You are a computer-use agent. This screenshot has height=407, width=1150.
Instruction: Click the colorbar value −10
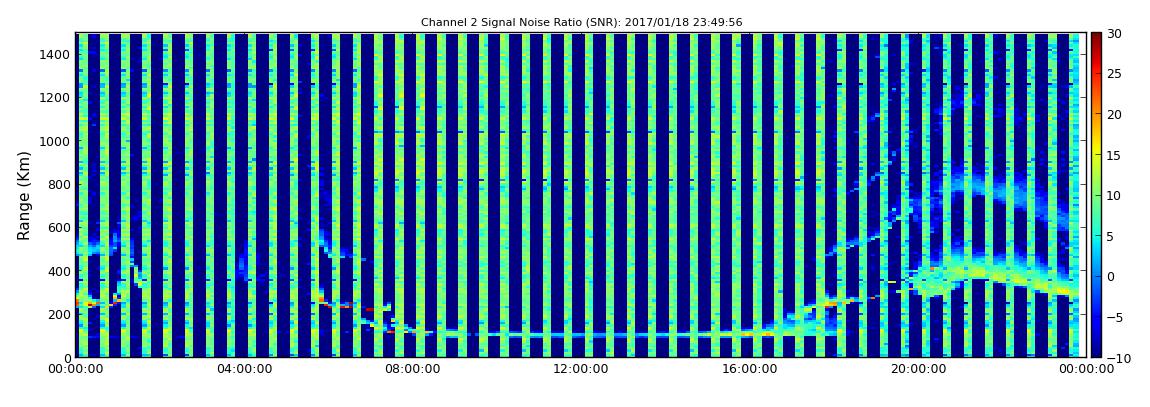[1117, 357]
